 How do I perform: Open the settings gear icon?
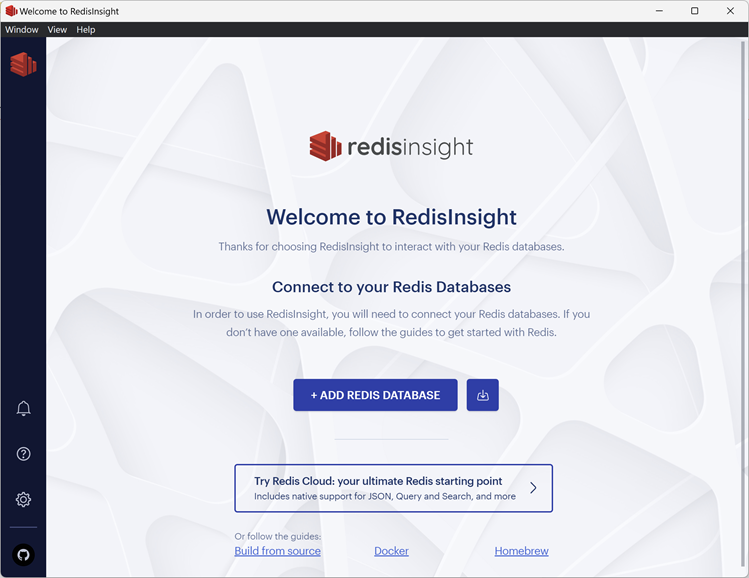tap(23, 500)
